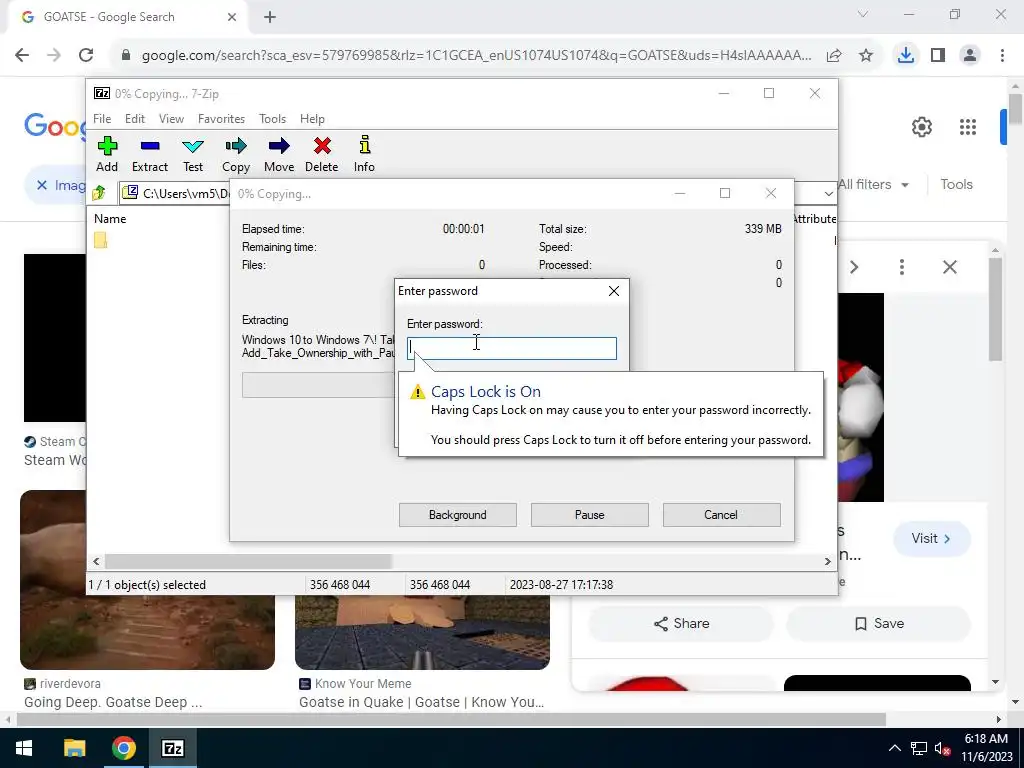Click the network tray icon
Screen dimensions: 1024x768
point(919,748)
